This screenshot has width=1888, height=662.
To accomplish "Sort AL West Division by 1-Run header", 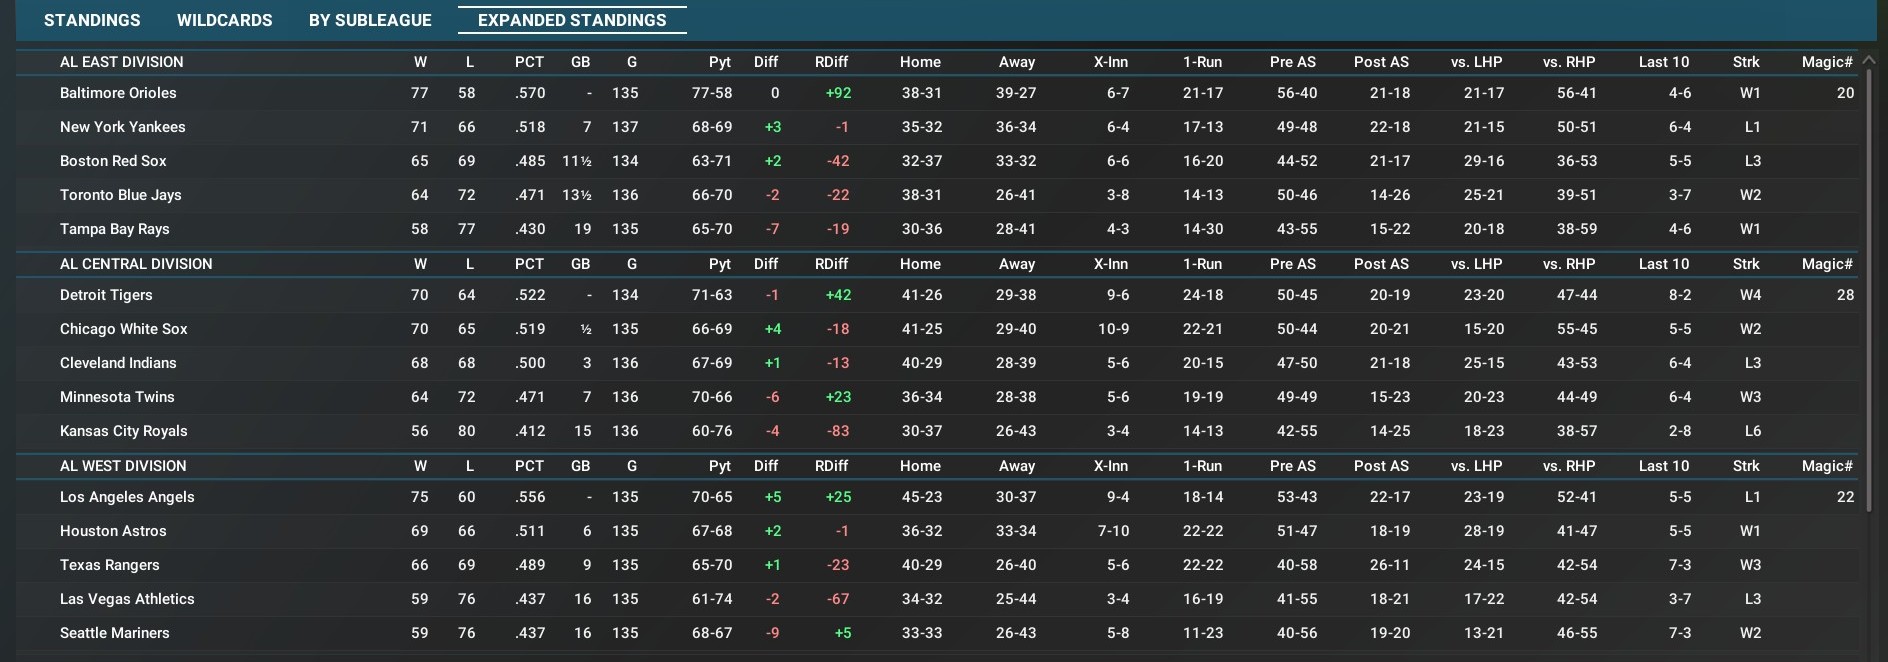I will (1202, 466).
